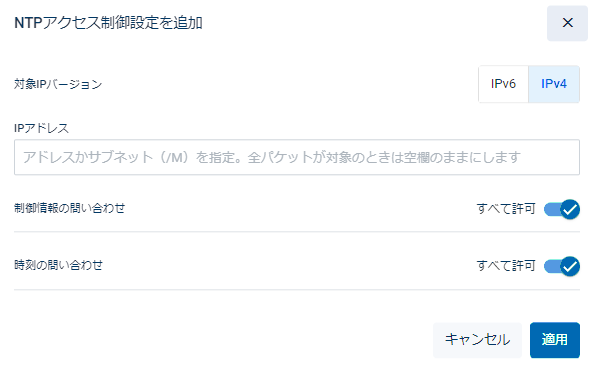Click the dialog title NTPアクセス制御設定を追加
This screenshot has height=371, width=593.
pyautogui.click(x=108, y=23)
